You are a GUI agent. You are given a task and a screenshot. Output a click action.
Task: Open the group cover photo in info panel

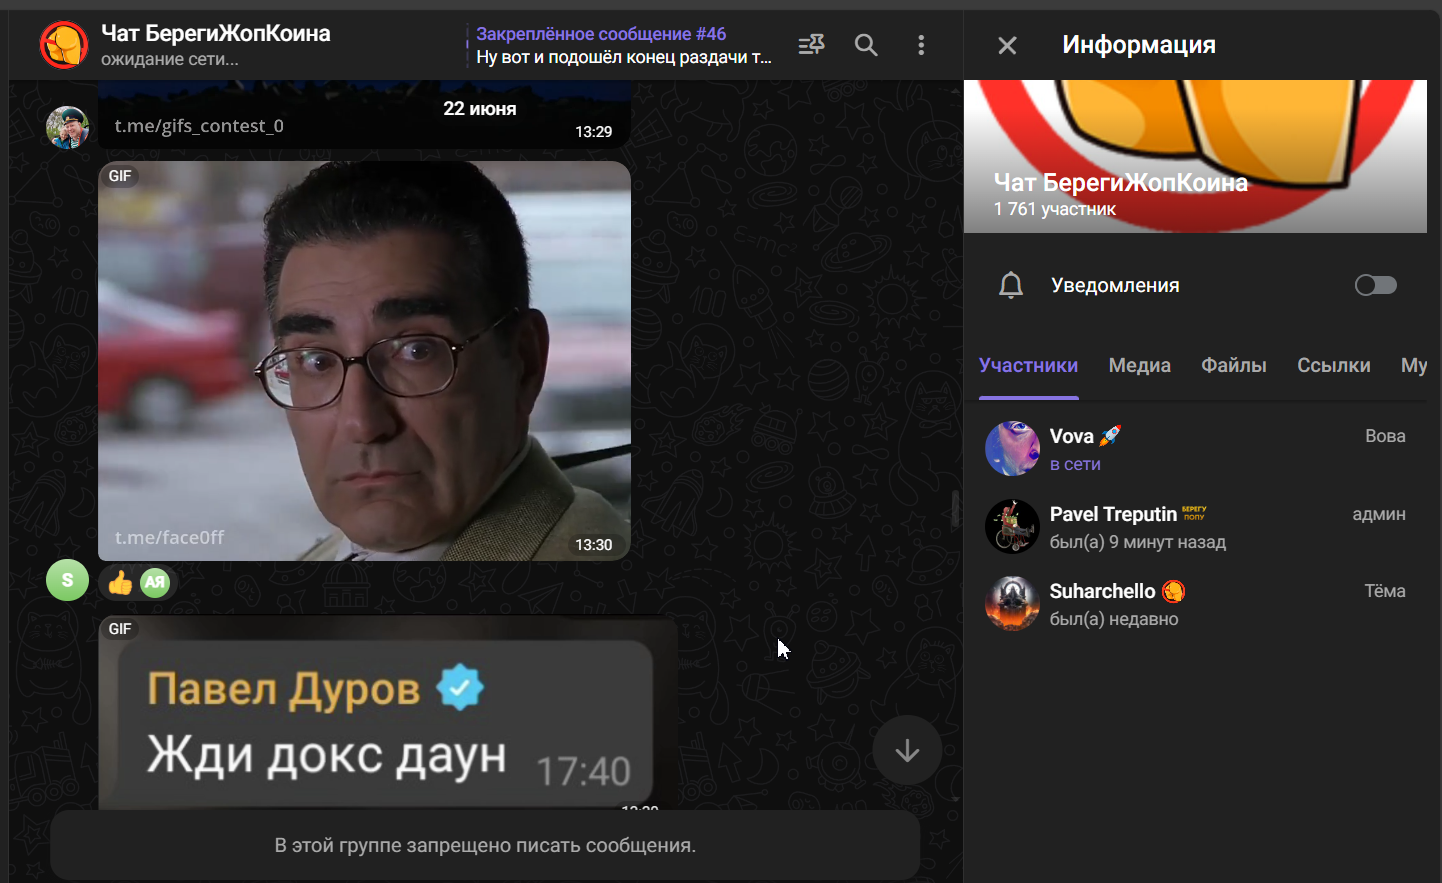click(1195, 156)
